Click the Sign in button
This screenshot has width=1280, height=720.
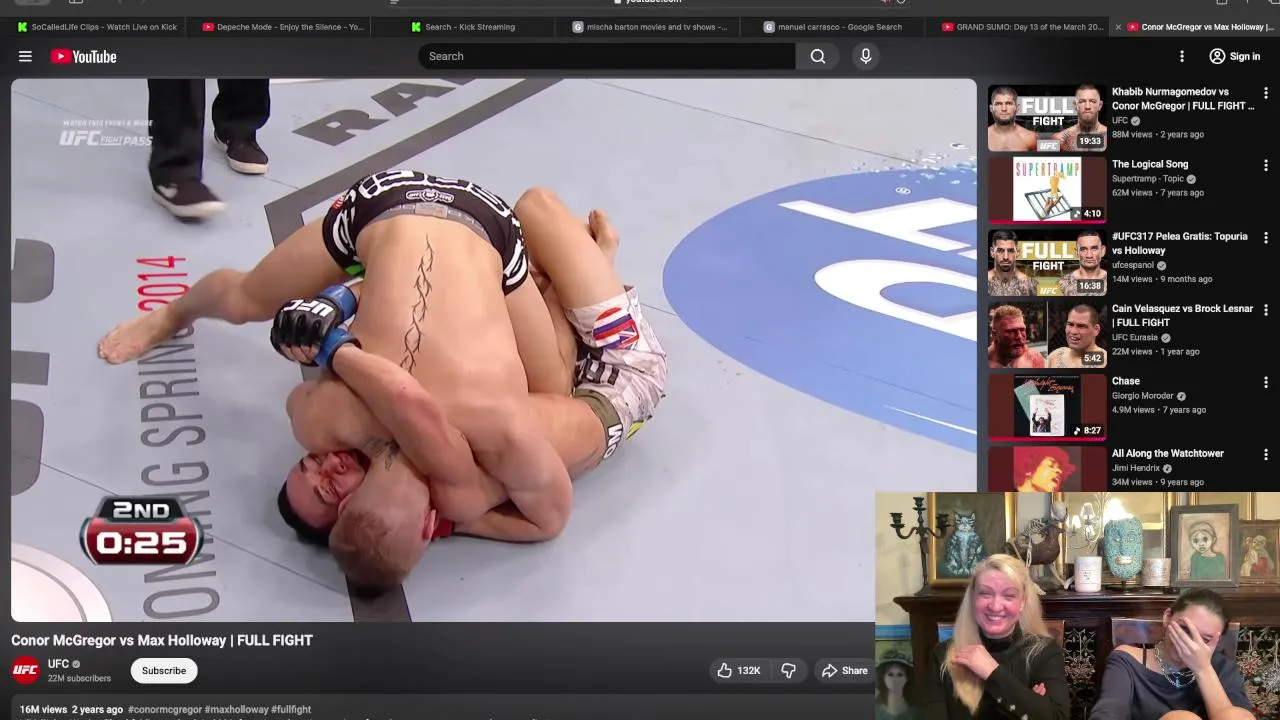(1234, 56)
